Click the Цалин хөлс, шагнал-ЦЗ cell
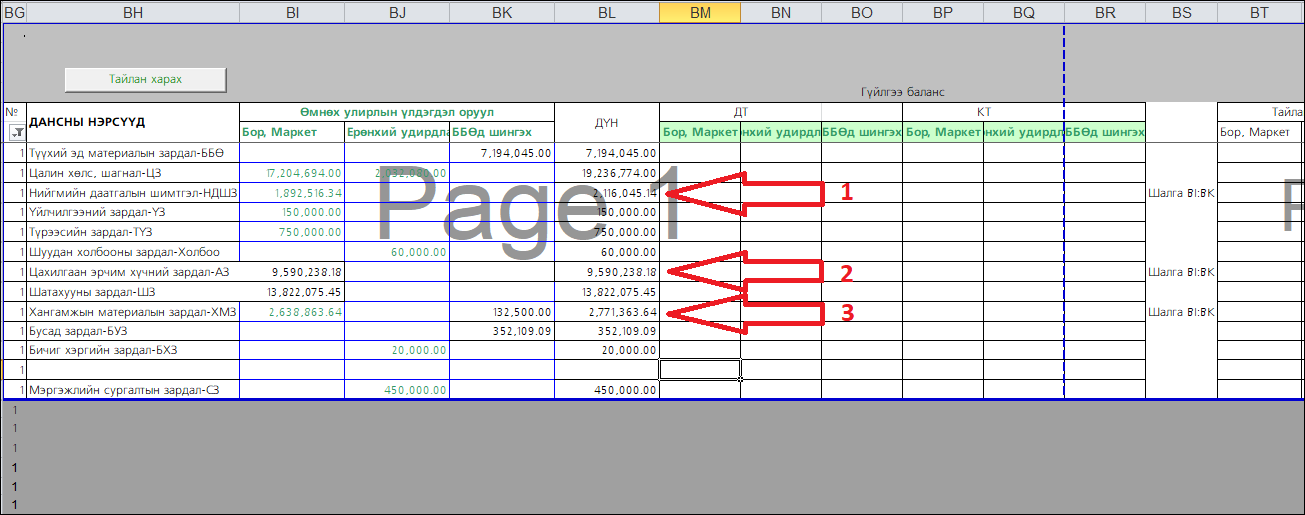Screen dimensions: 1305x515 (x=132, y=173)
